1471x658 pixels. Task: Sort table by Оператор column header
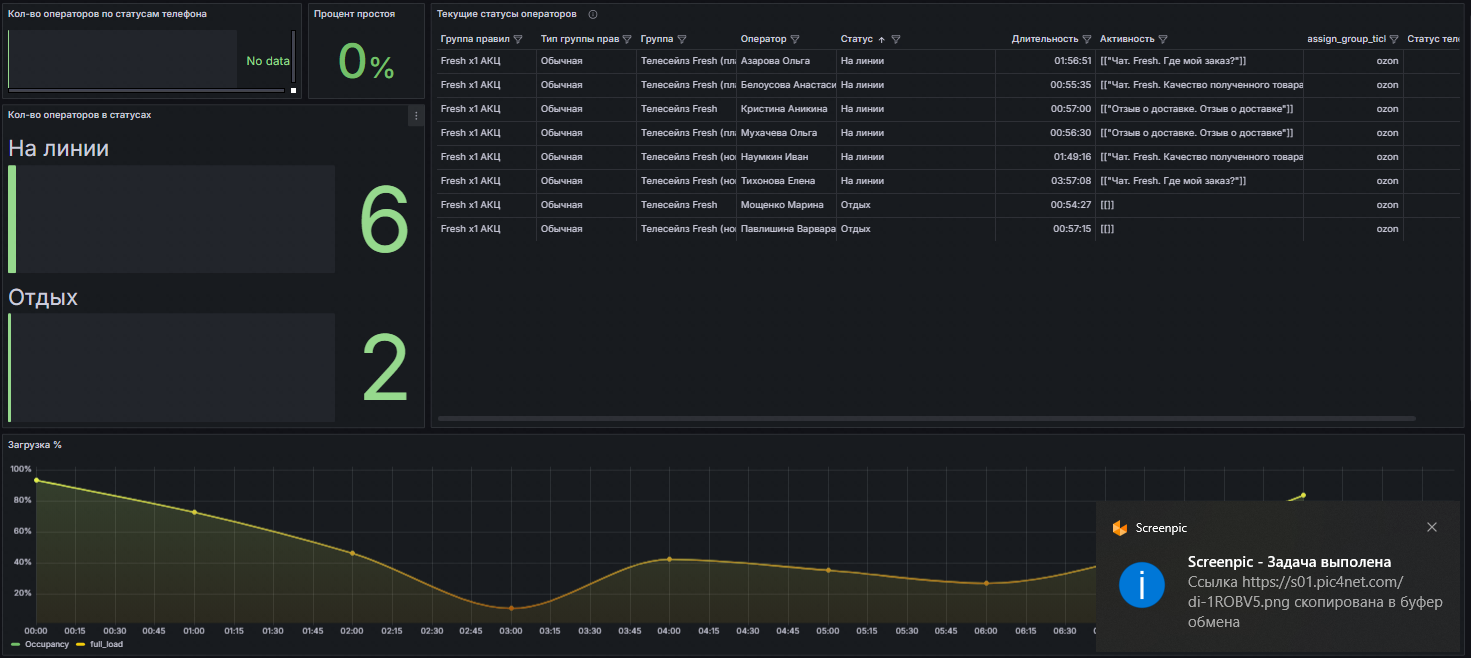[x=763, y=40]
